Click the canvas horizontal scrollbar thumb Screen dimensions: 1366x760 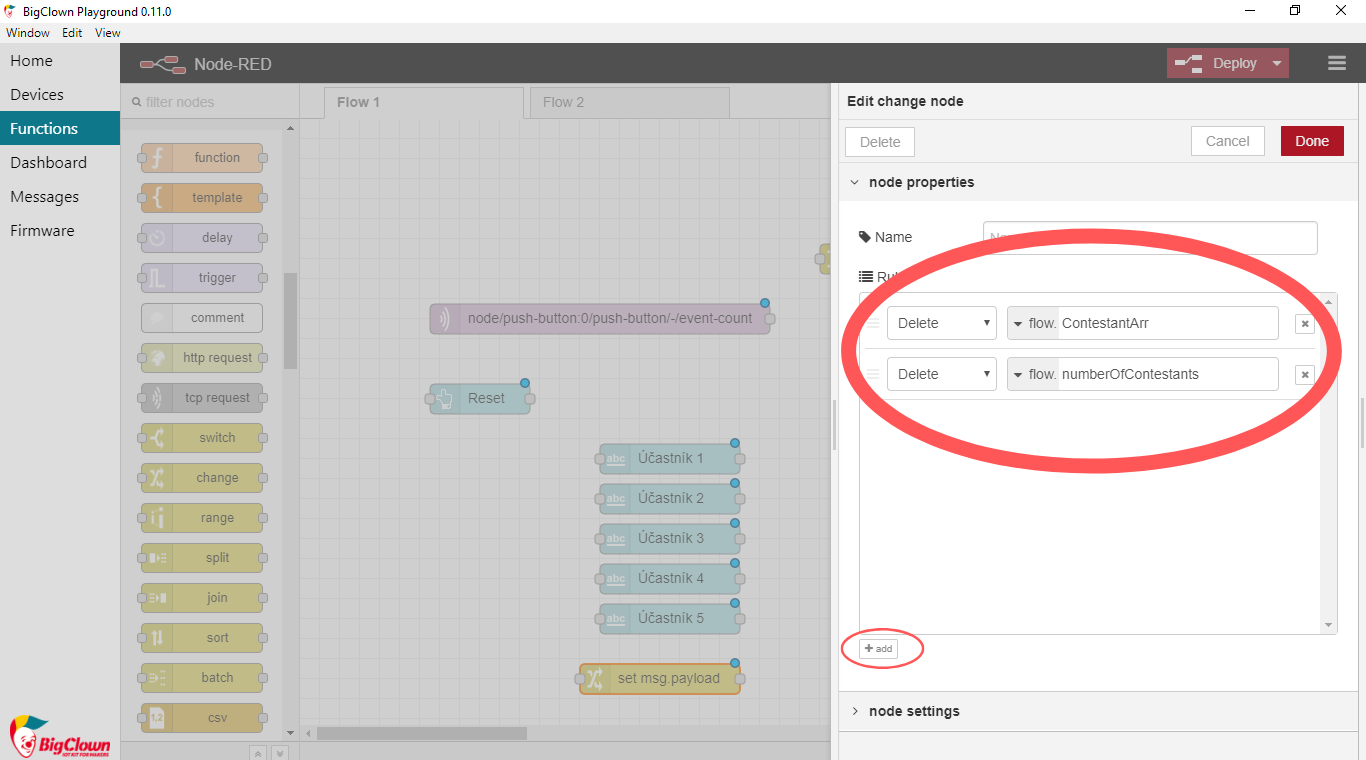point(422,733)
